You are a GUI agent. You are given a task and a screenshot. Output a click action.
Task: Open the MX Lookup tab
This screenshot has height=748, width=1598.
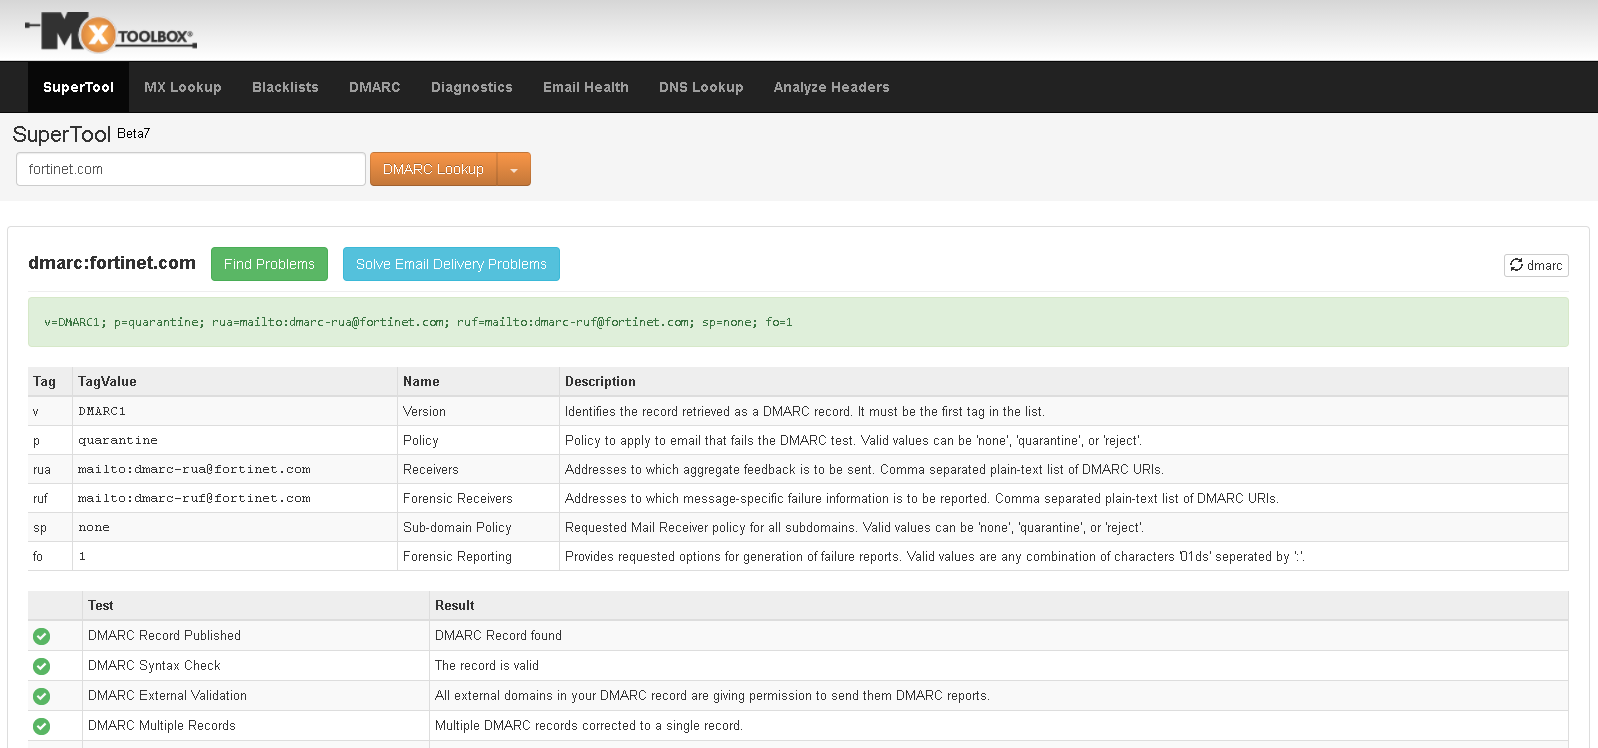click(183, 87)
